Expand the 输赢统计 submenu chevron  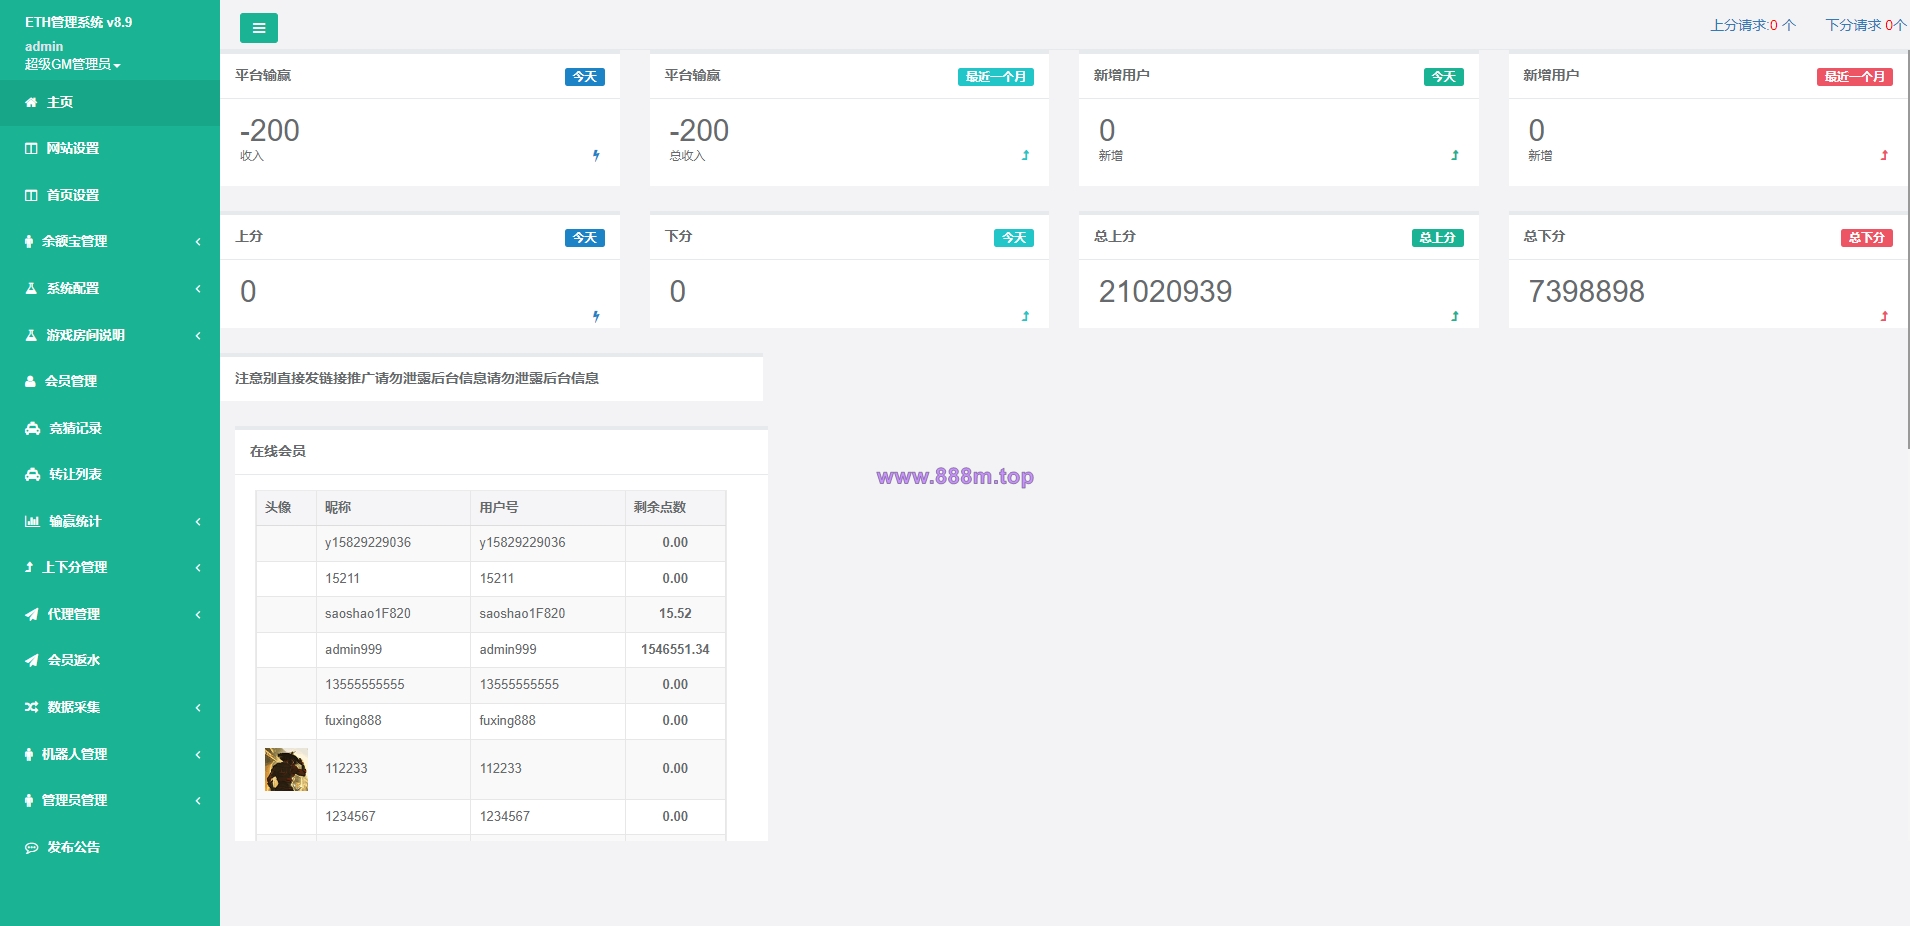point(198,521)
